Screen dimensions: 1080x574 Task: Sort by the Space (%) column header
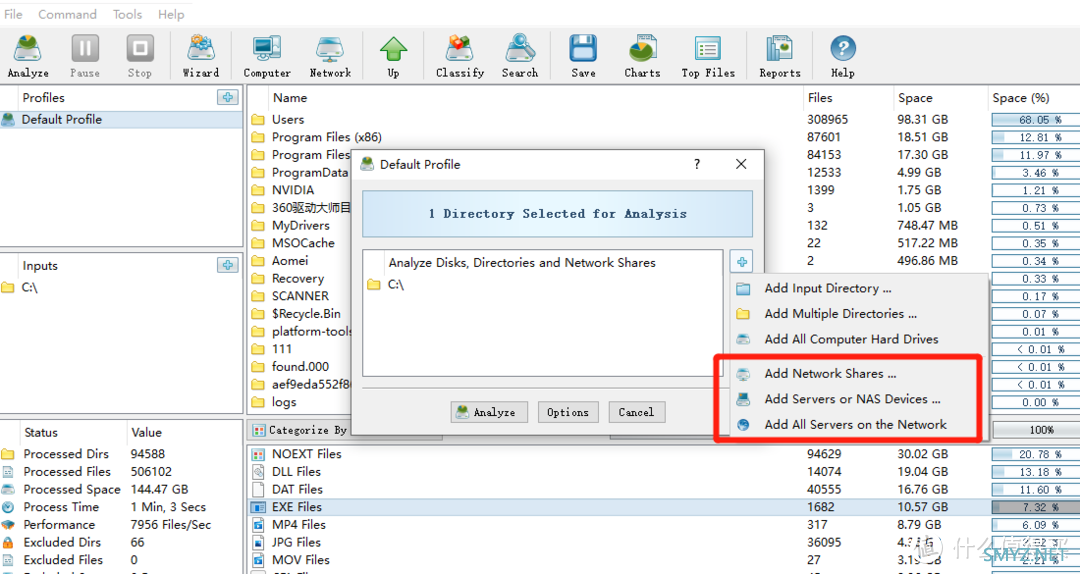tap(1033, 98)
